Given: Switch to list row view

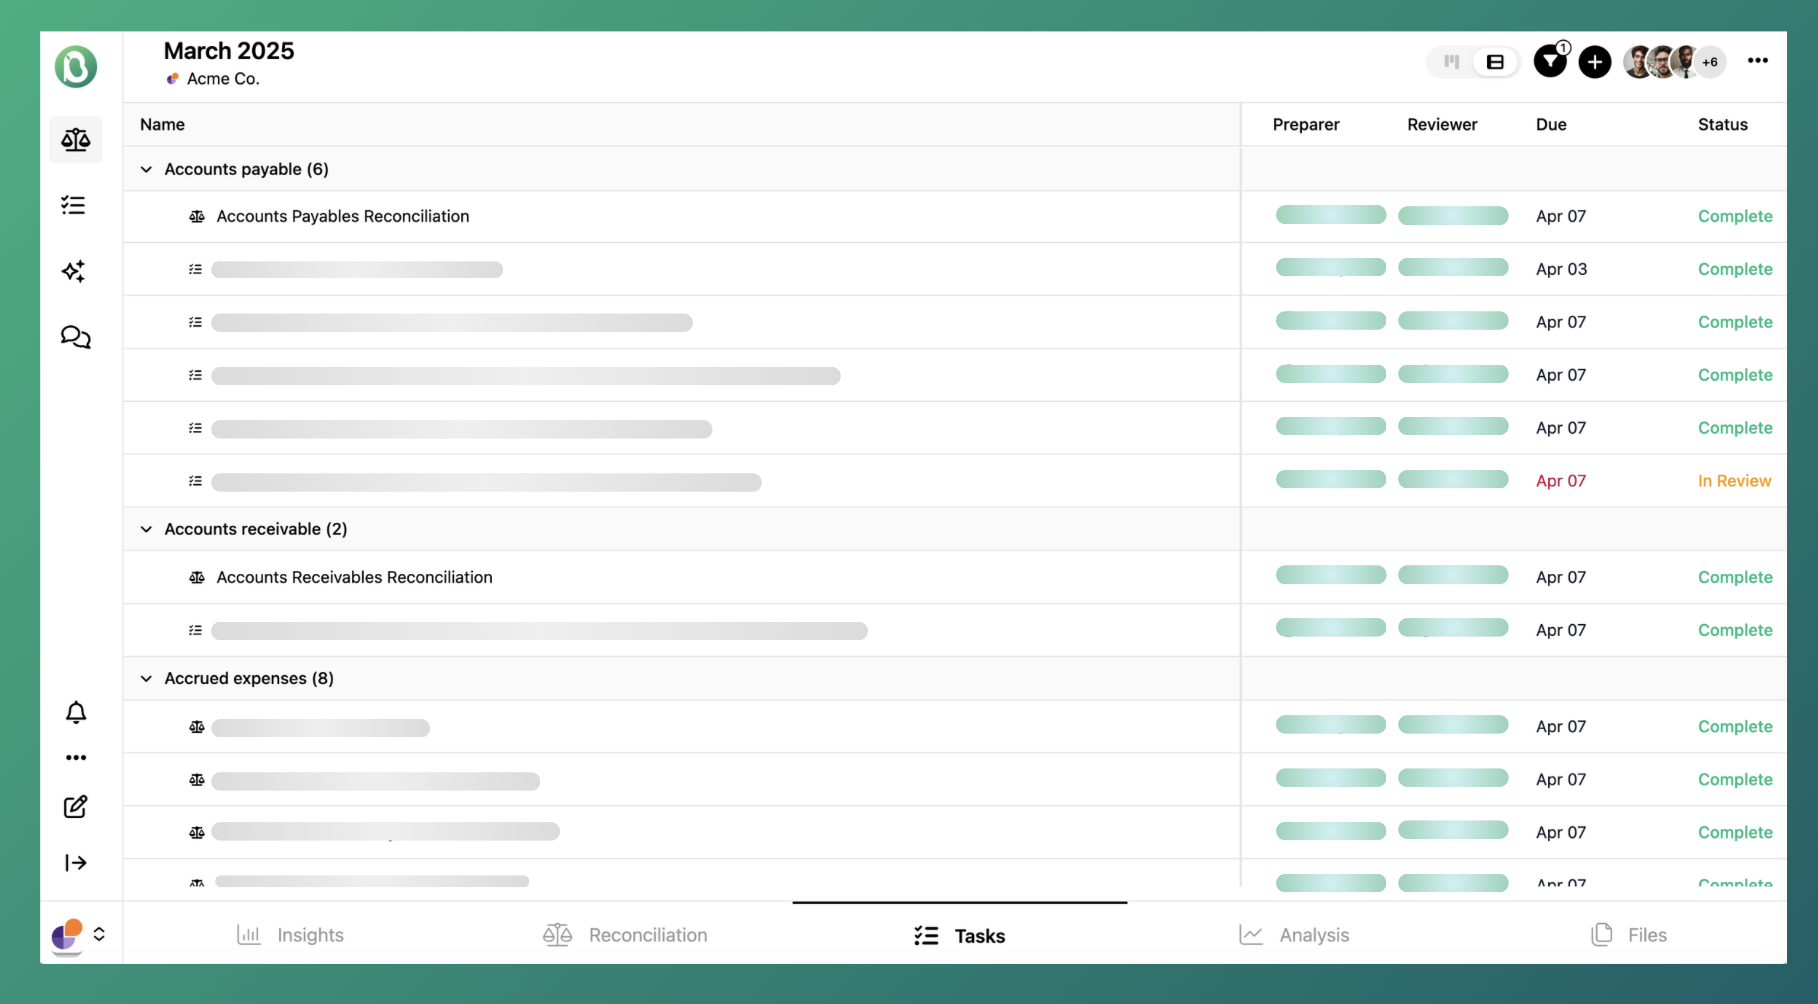Looking at the screenshot, I should coord(1496,62).
